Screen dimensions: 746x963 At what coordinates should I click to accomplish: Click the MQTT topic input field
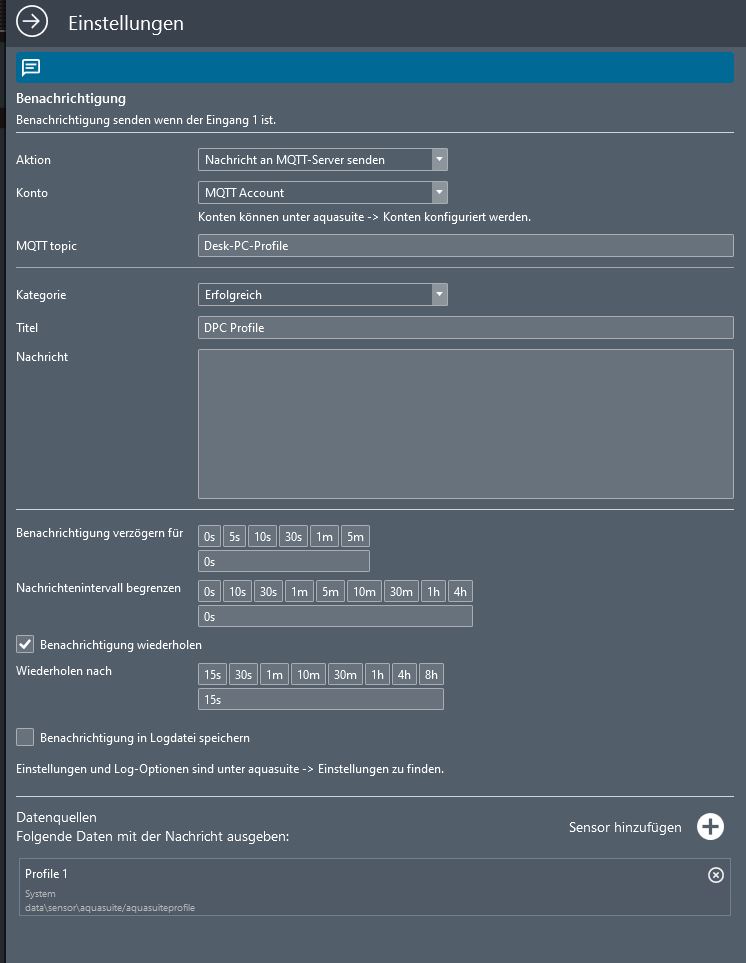(x=465, y=246)
